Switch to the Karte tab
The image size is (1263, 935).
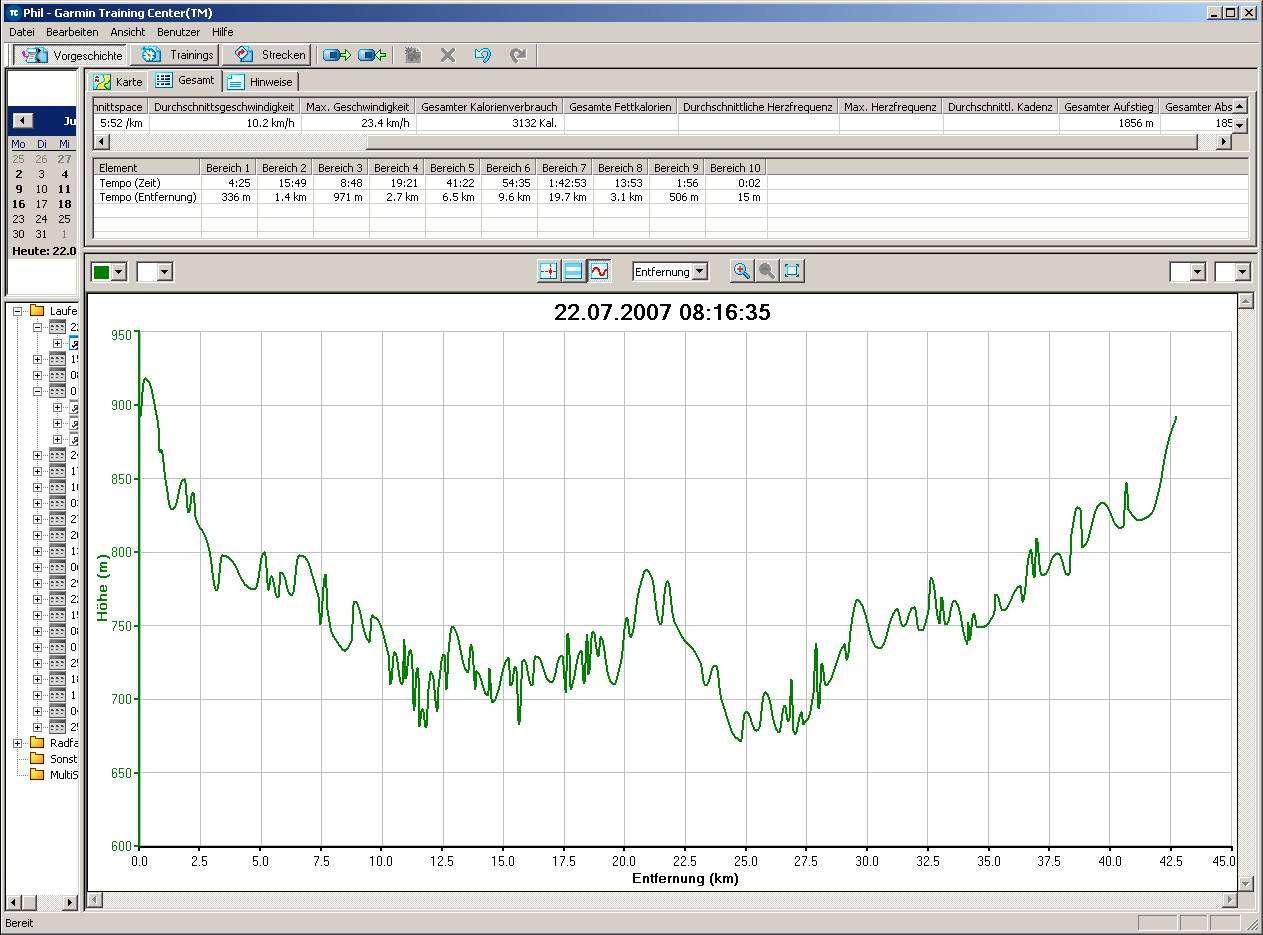(x=118, y=81)
